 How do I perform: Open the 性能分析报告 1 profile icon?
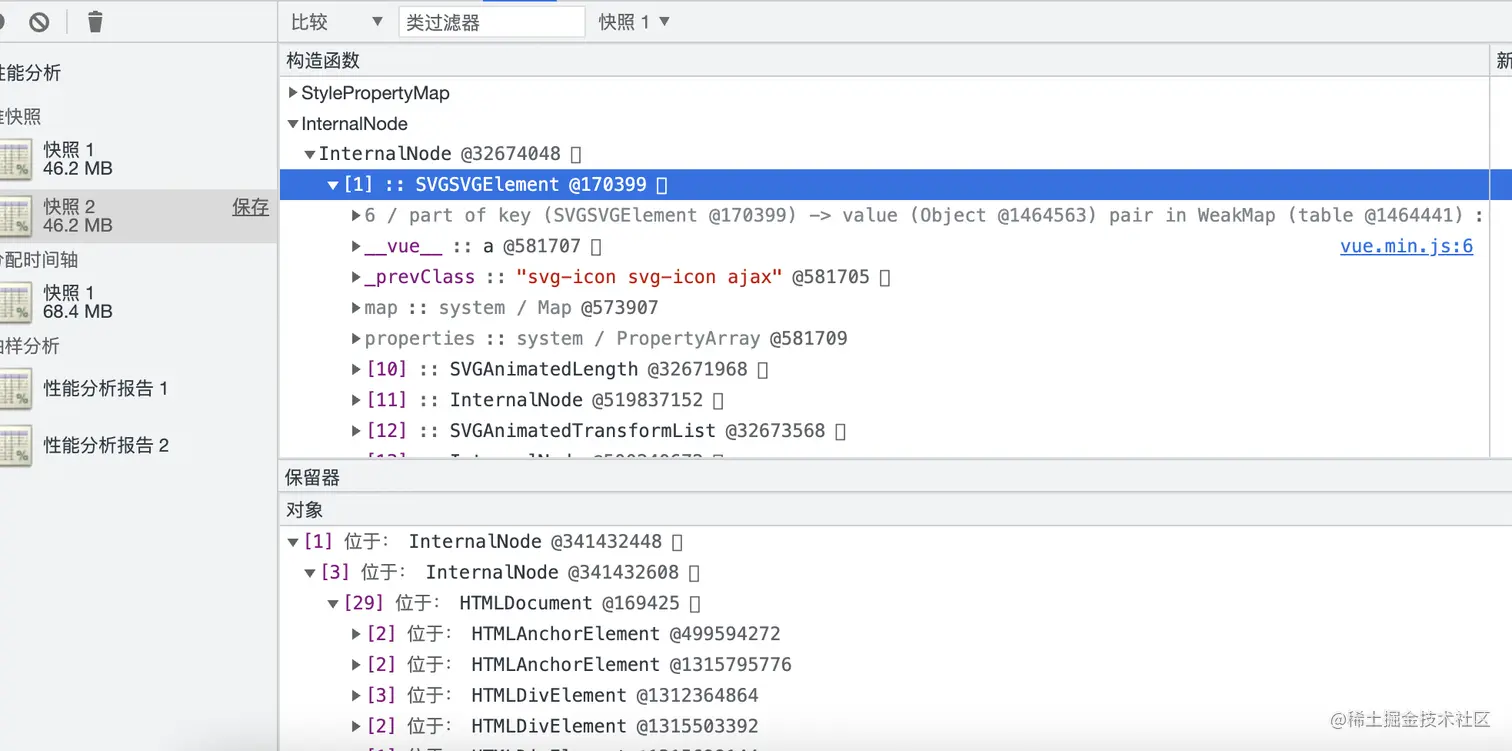click(x=15, y=388)
